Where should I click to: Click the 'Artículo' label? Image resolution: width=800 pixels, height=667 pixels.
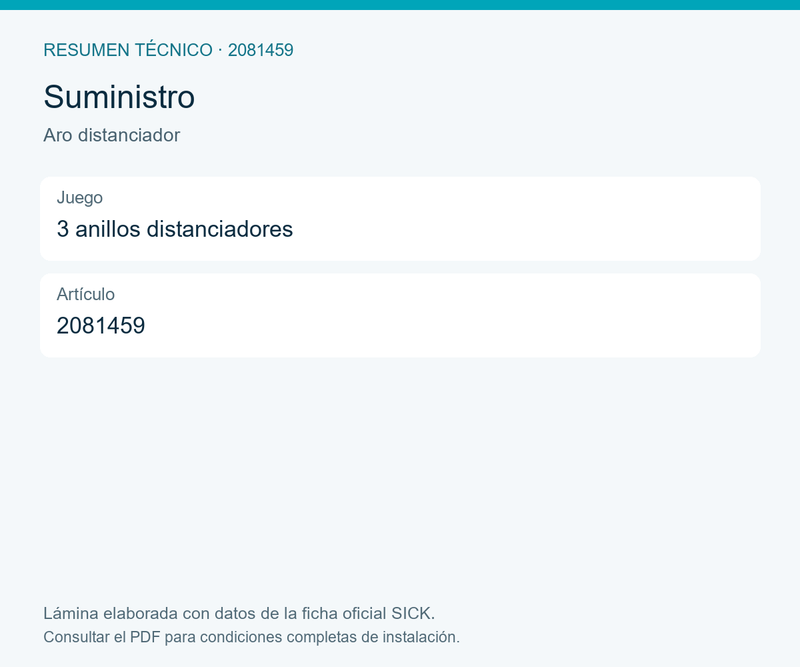point(86,294)
